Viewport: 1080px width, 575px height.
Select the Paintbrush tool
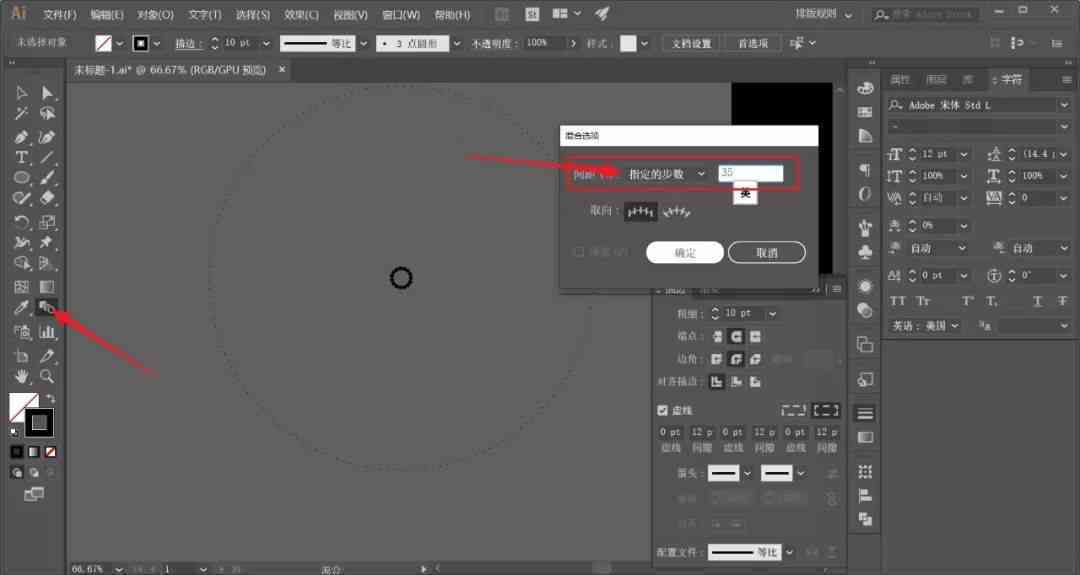click(x=47, y=178)
